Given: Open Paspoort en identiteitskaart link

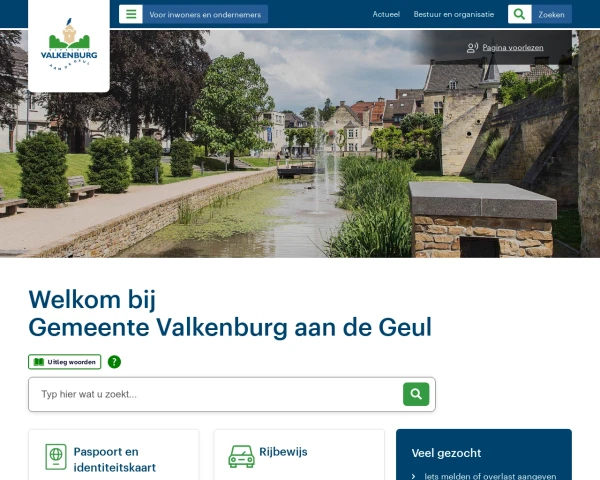Looking at the screenshot, I should tap(114, 459).
